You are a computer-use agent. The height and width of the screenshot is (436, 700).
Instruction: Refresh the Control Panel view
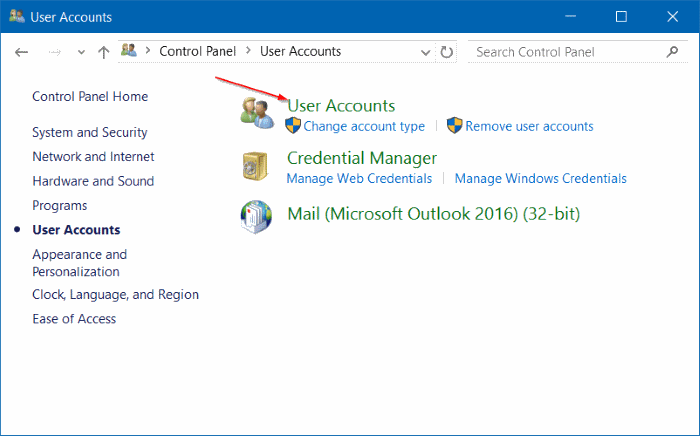click(x=446, y=52)
